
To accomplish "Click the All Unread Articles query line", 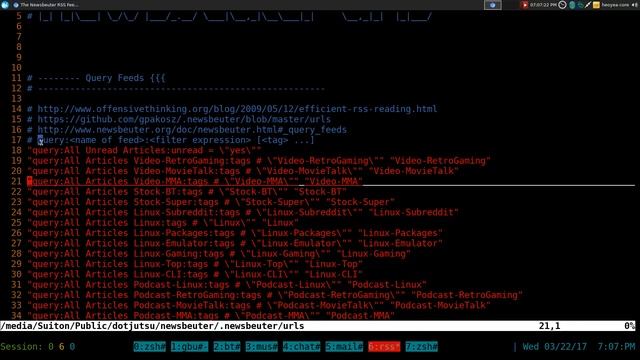I will (x=144, y=150).
